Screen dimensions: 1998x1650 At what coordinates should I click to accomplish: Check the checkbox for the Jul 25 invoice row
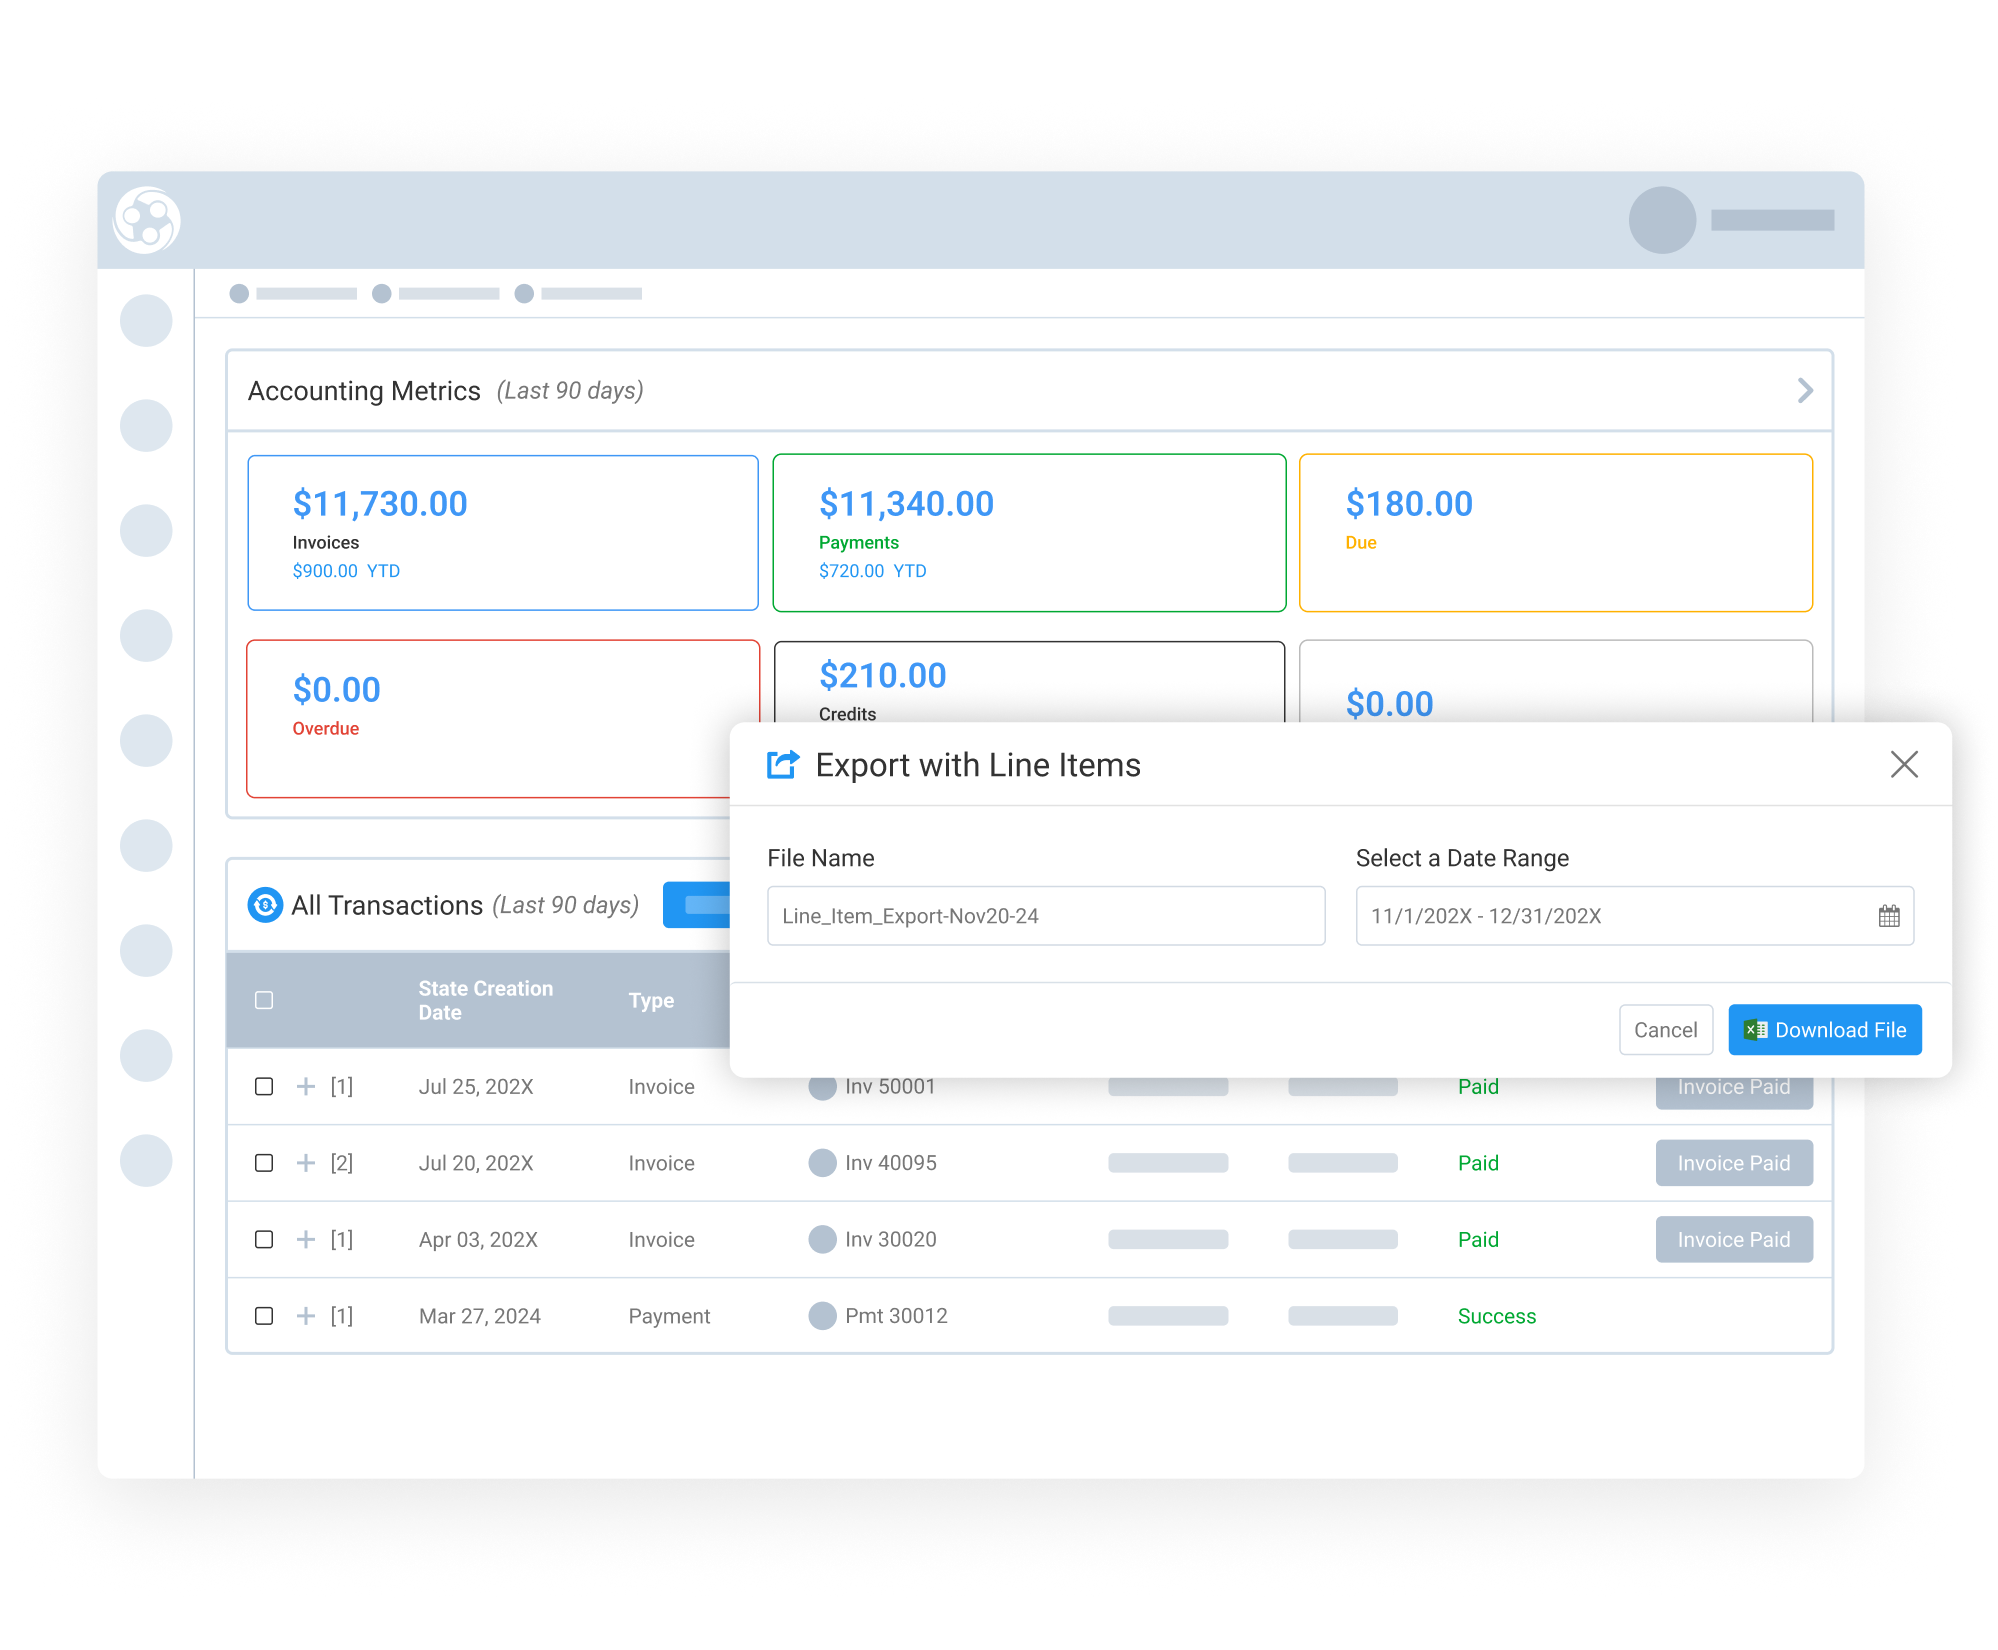pyautogui.click(x=264, y=1086)
